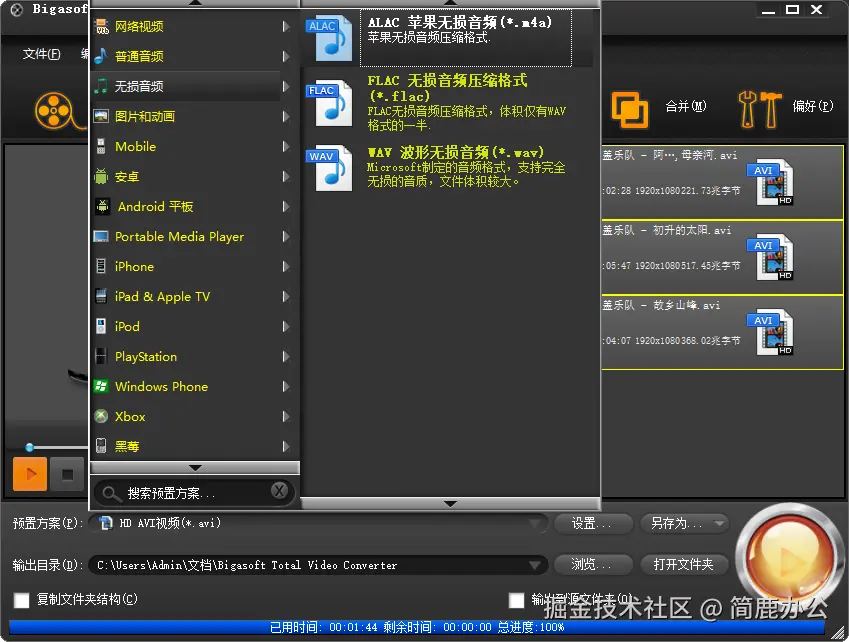Expand the 图片和动画 submenu arrow
This screenshot has width=849, height=642.
285,116
